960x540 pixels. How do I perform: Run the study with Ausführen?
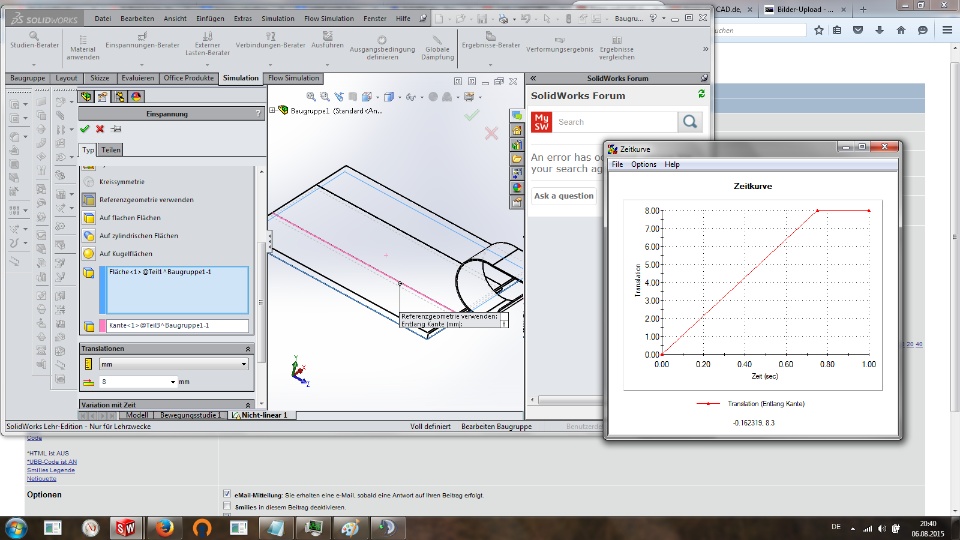(328, 40)
